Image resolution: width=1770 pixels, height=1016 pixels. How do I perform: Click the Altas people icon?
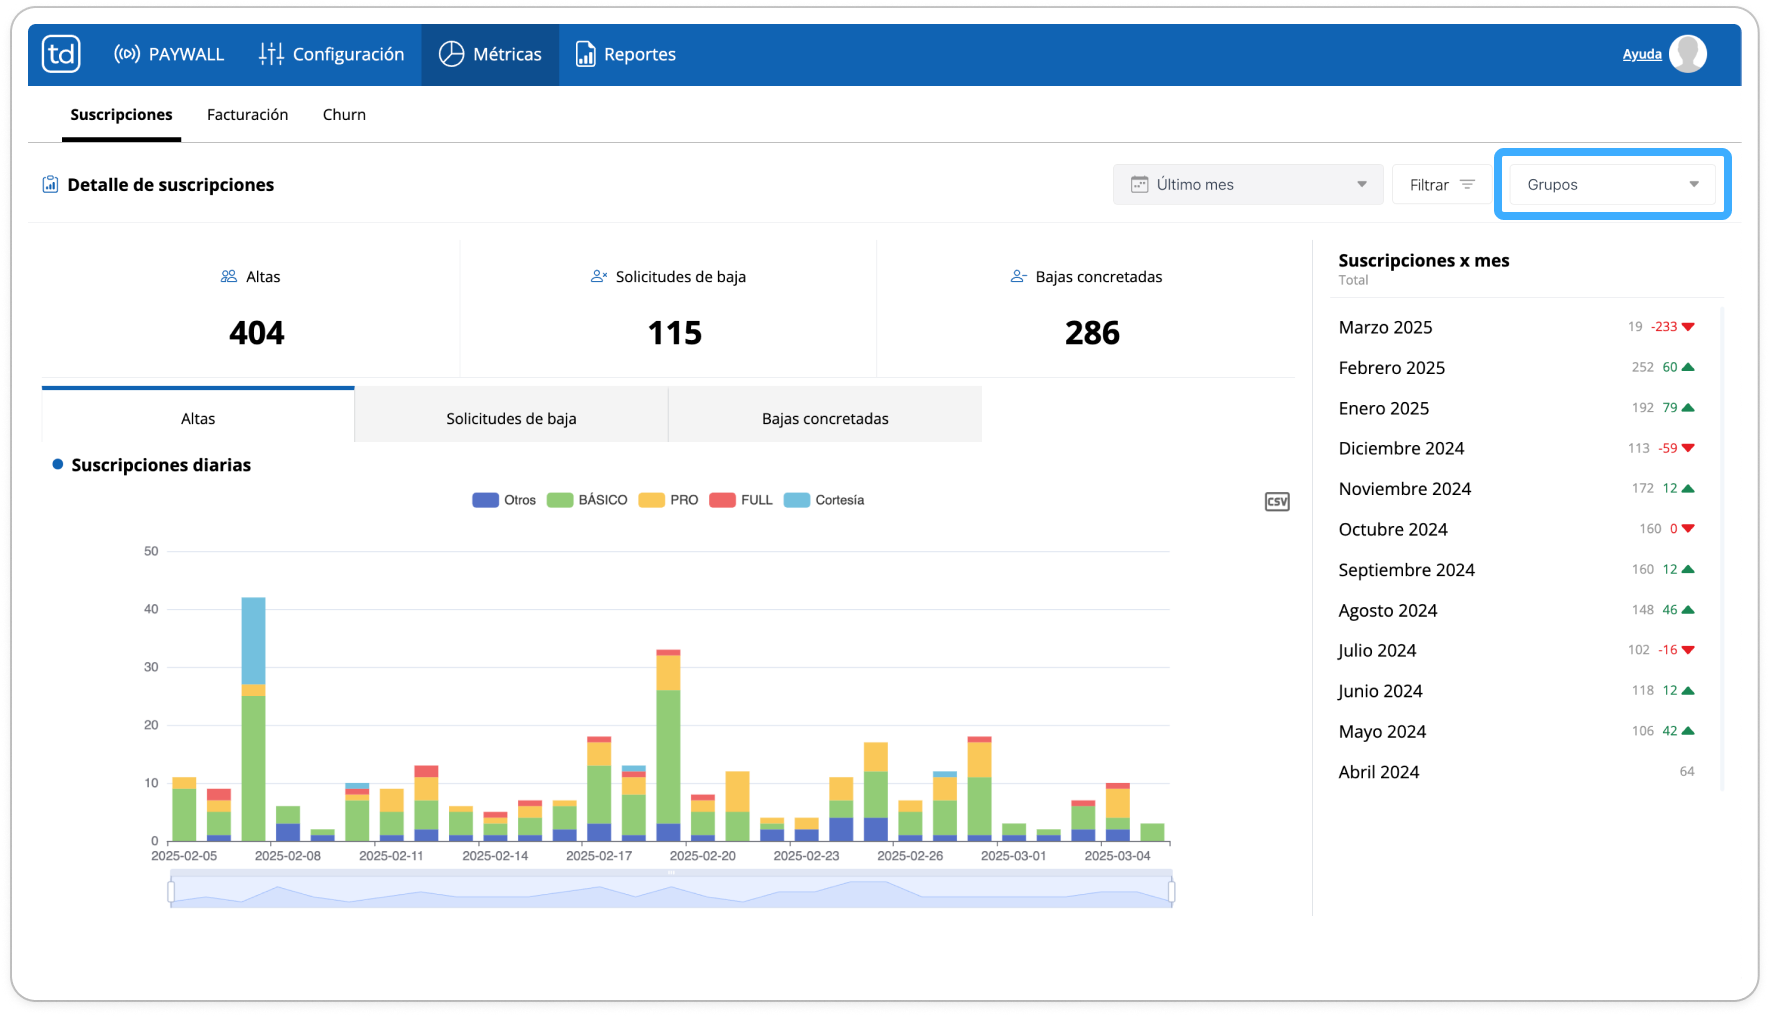(229, 276)
